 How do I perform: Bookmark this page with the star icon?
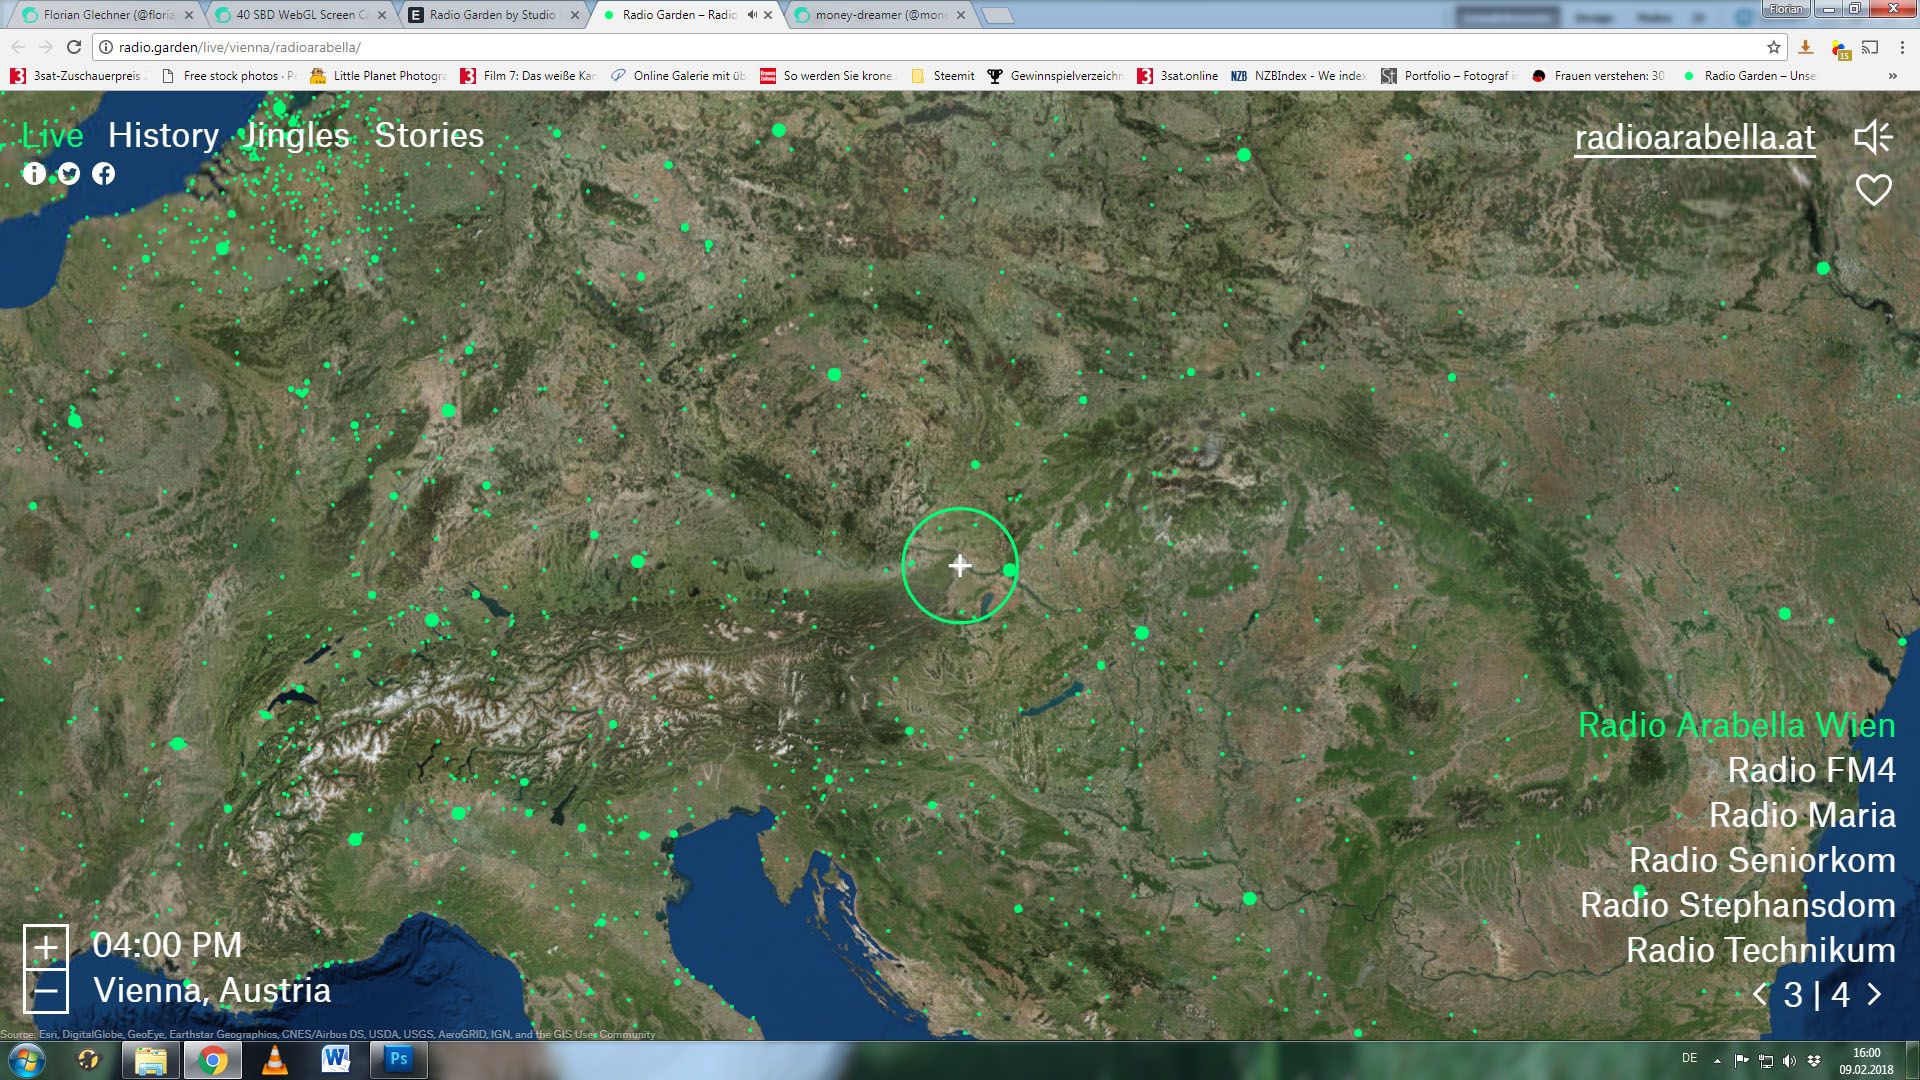tap(1774, 47)
